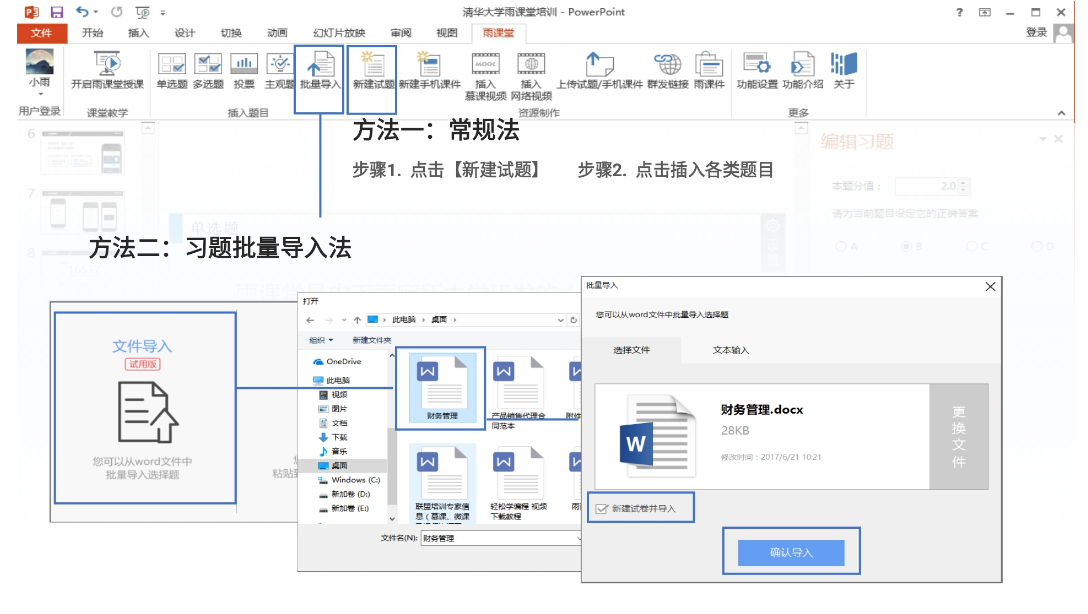Screen dimensions: 1088x614
Task: Switch to the 视图 ribbon tab
Action: tap(446, 33)
